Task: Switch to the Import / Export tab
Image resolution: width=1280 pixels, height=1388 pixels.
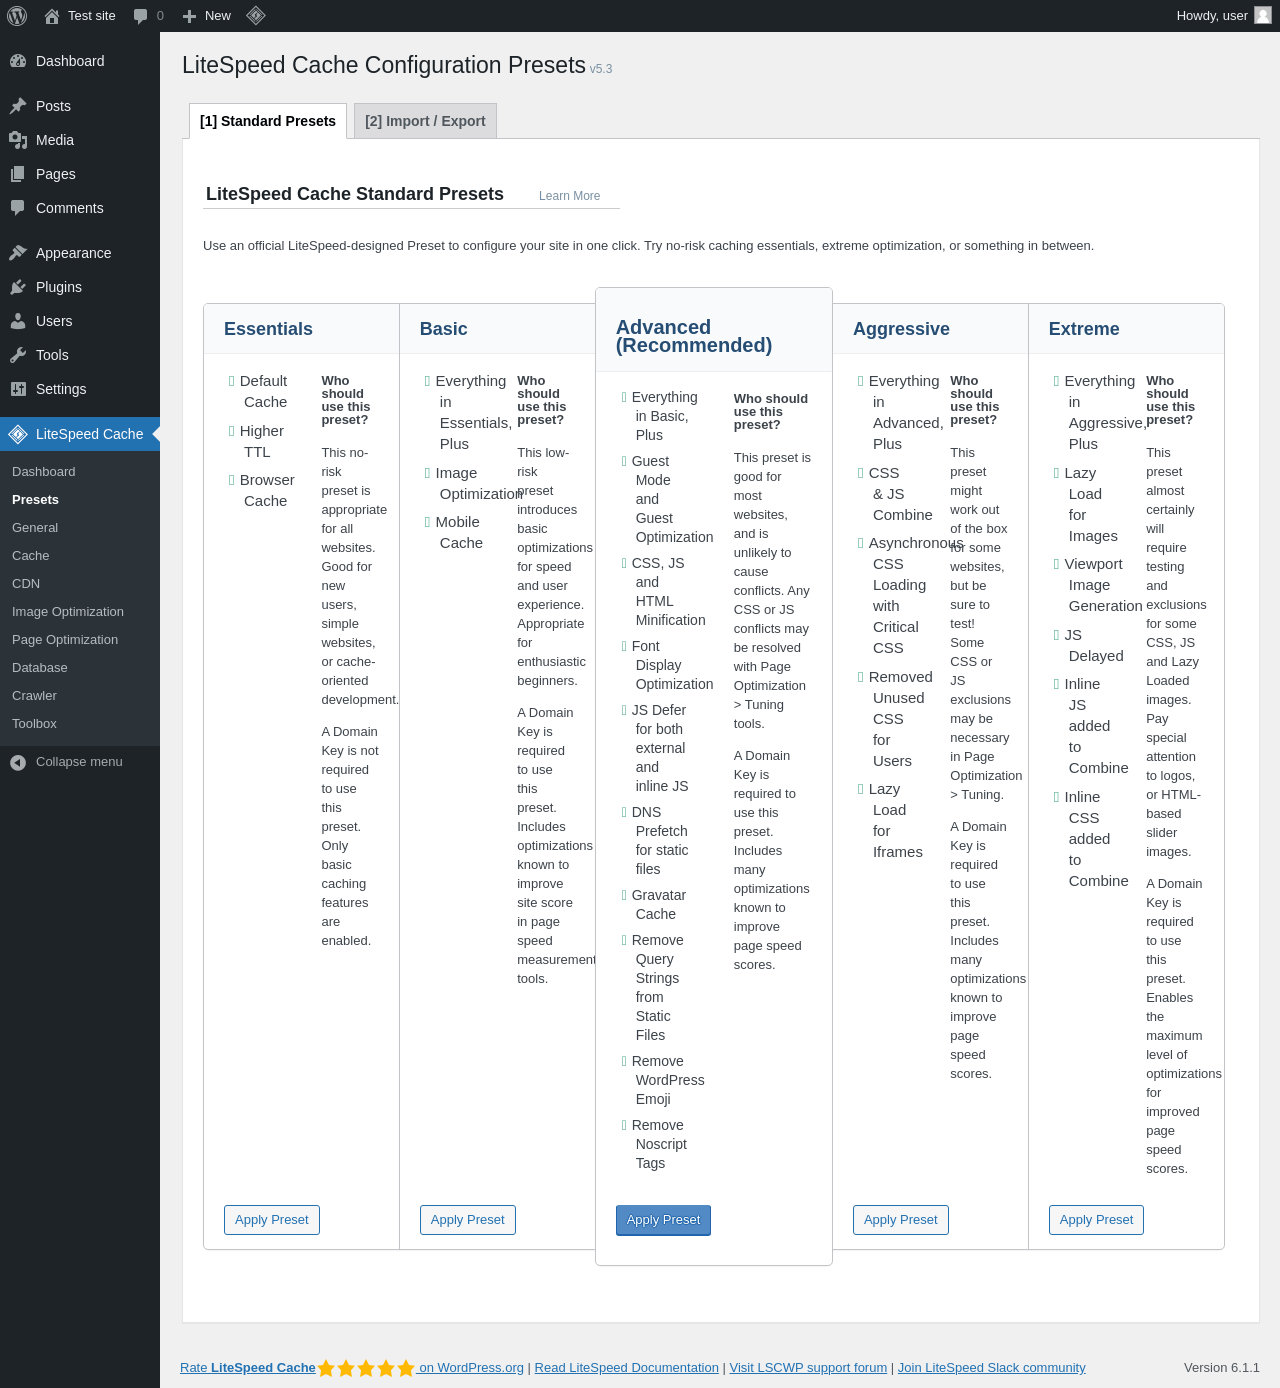Action: coord(425,121)
